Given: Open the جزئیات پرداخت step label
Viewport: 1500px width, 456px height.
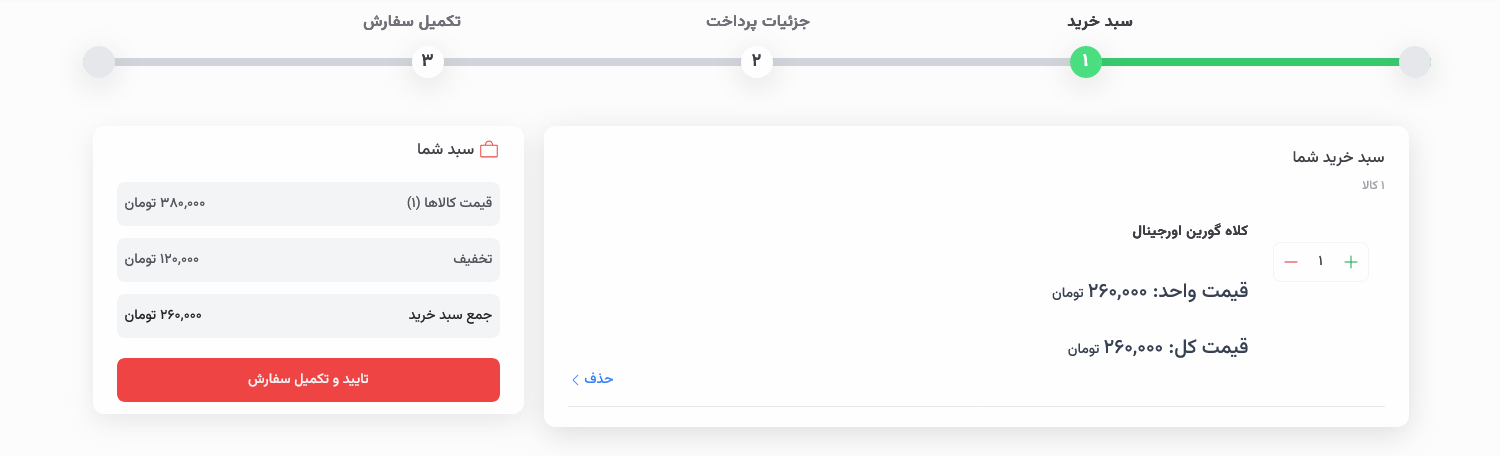Looking at the screenshot, I should click(758, 21).
